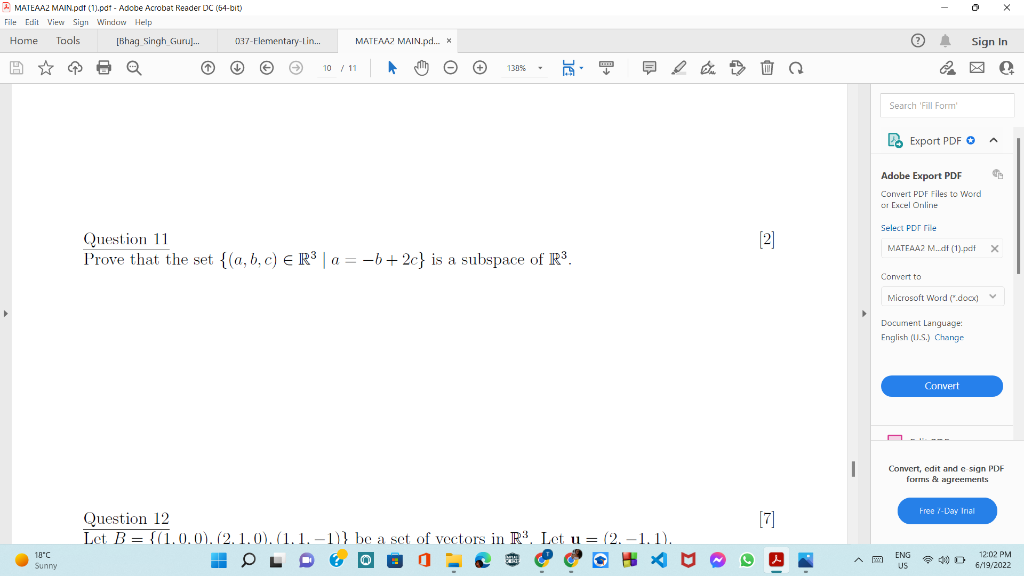Open the Fill & Sign tool
This screenshot has height=576, width=1024.
point(708,67)
